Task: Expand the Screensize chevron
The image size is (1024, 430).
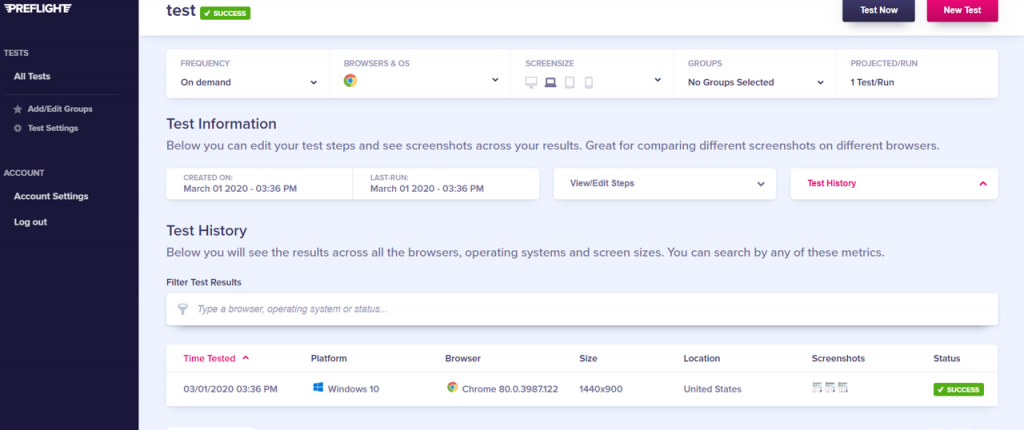Action: click(x=658, y=80)
